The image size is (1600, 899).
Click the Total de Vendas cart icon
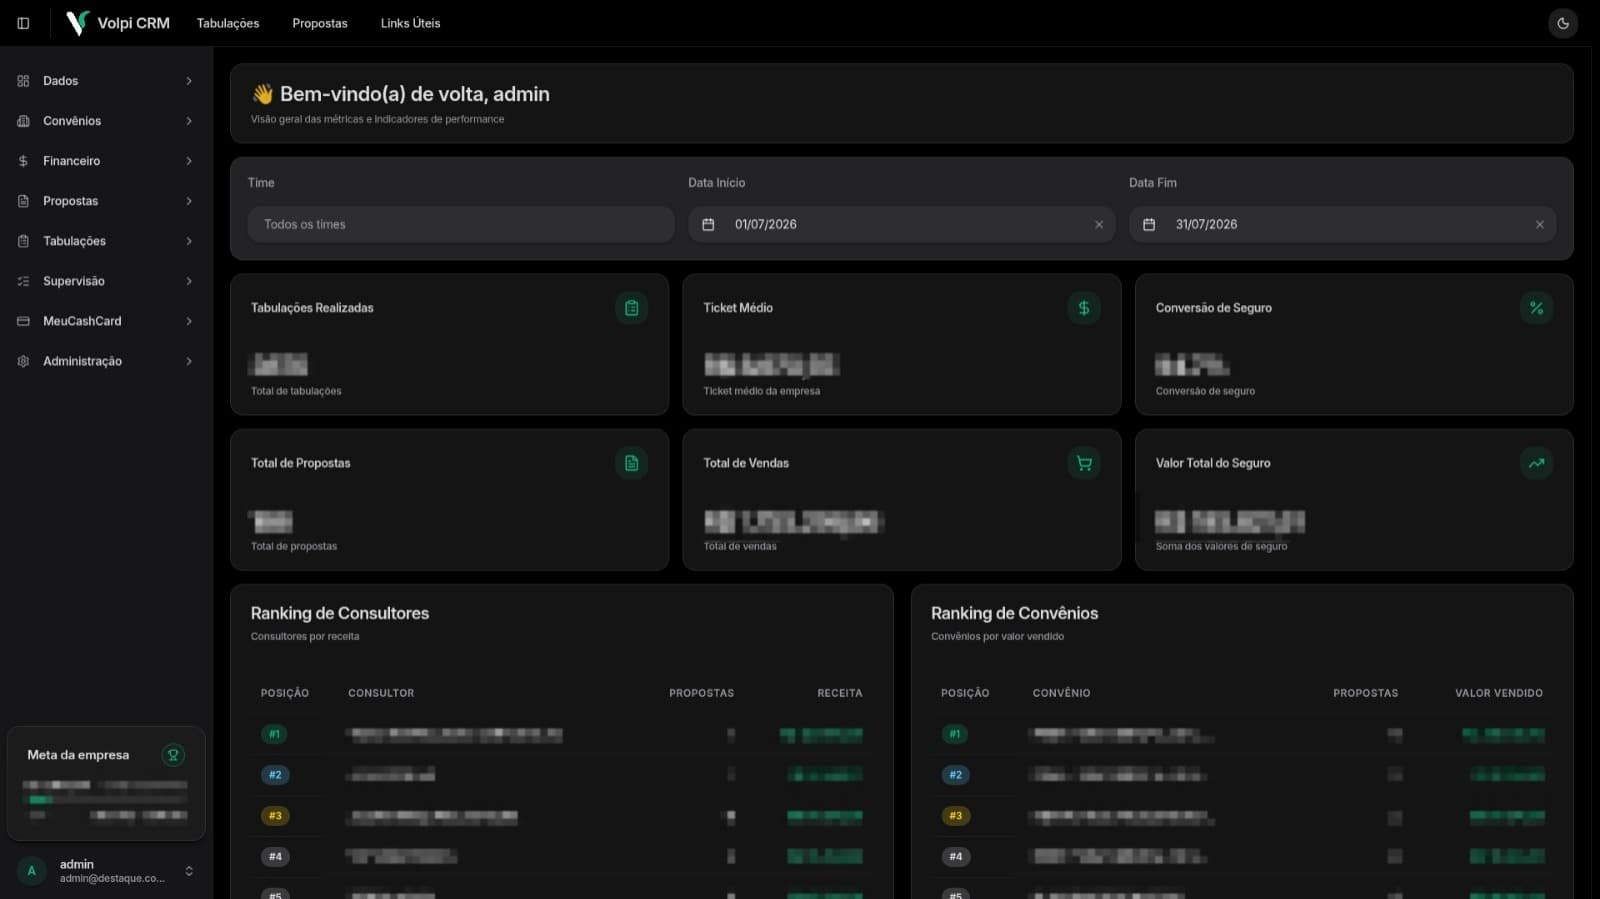1084,463
